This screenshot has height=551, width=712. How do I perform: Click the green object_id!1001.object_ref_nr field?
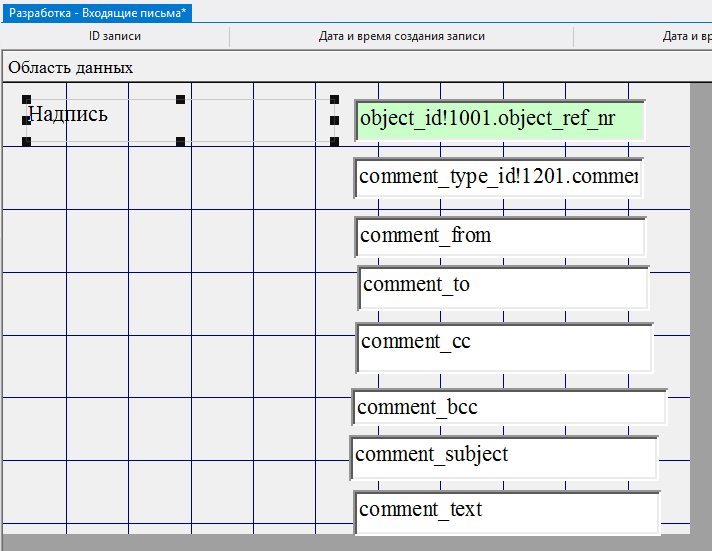tap(499, 120)
